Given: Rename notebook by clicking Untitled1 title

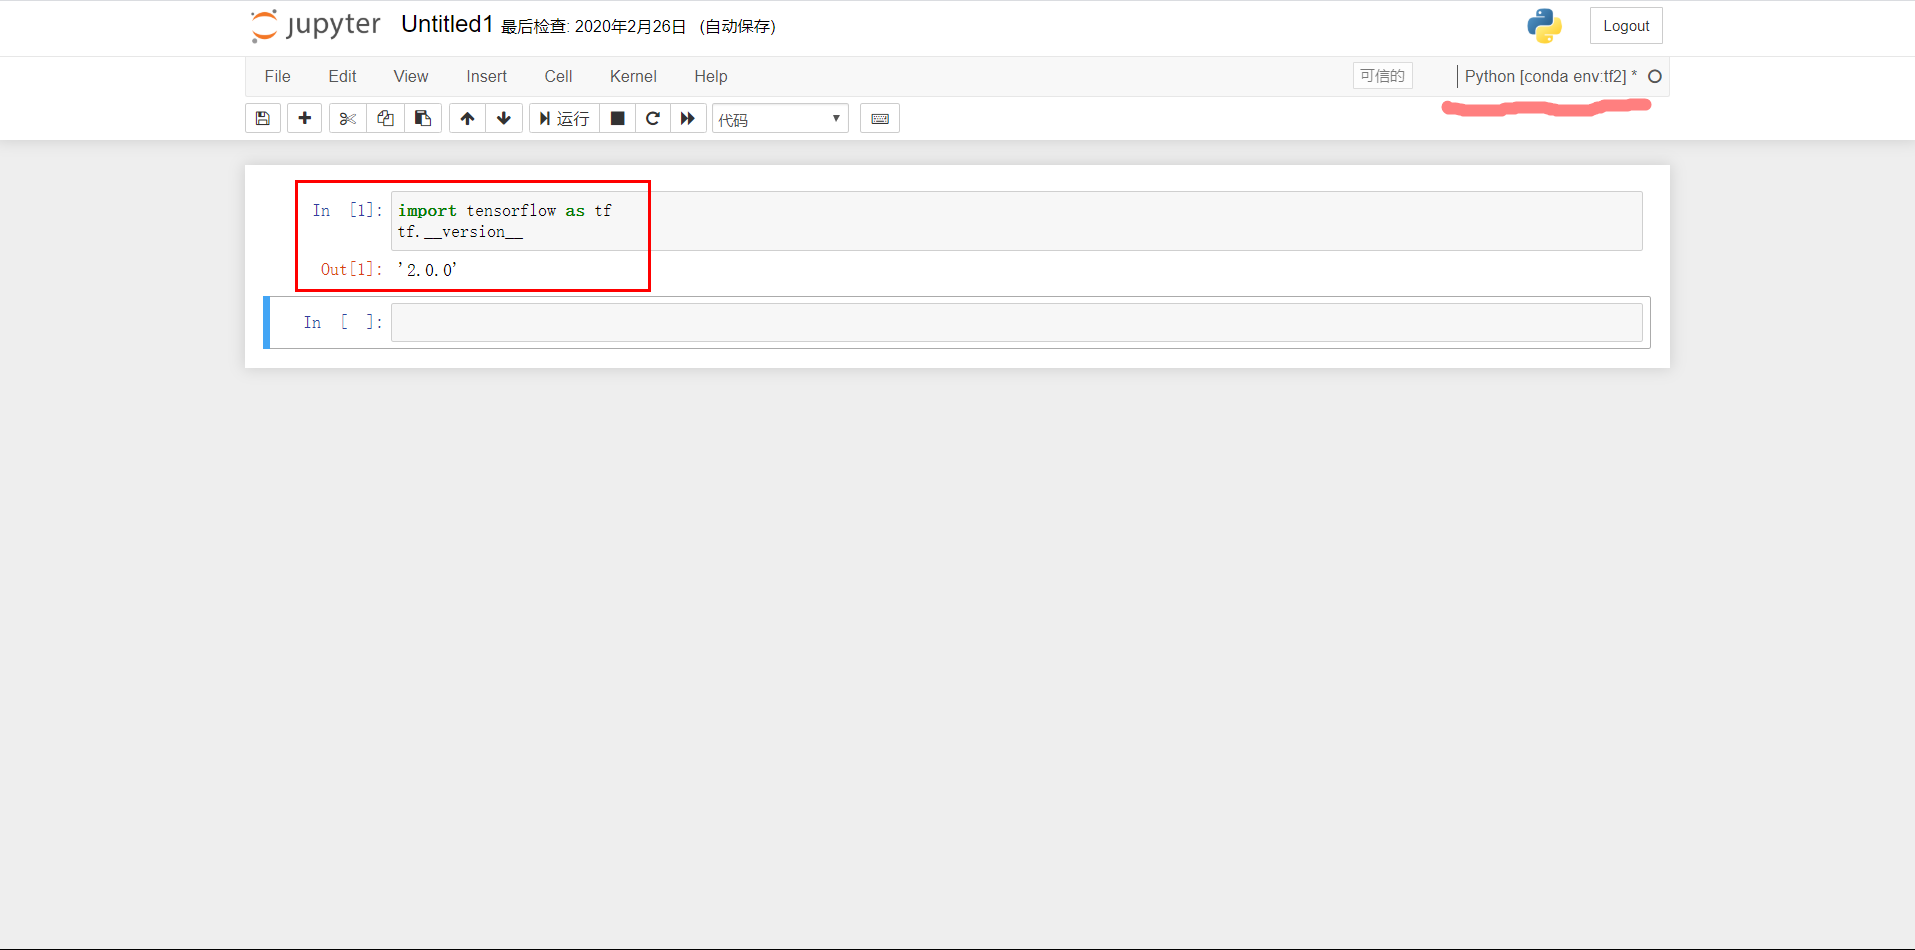Looking at the screenshot, I should [447, 24].
